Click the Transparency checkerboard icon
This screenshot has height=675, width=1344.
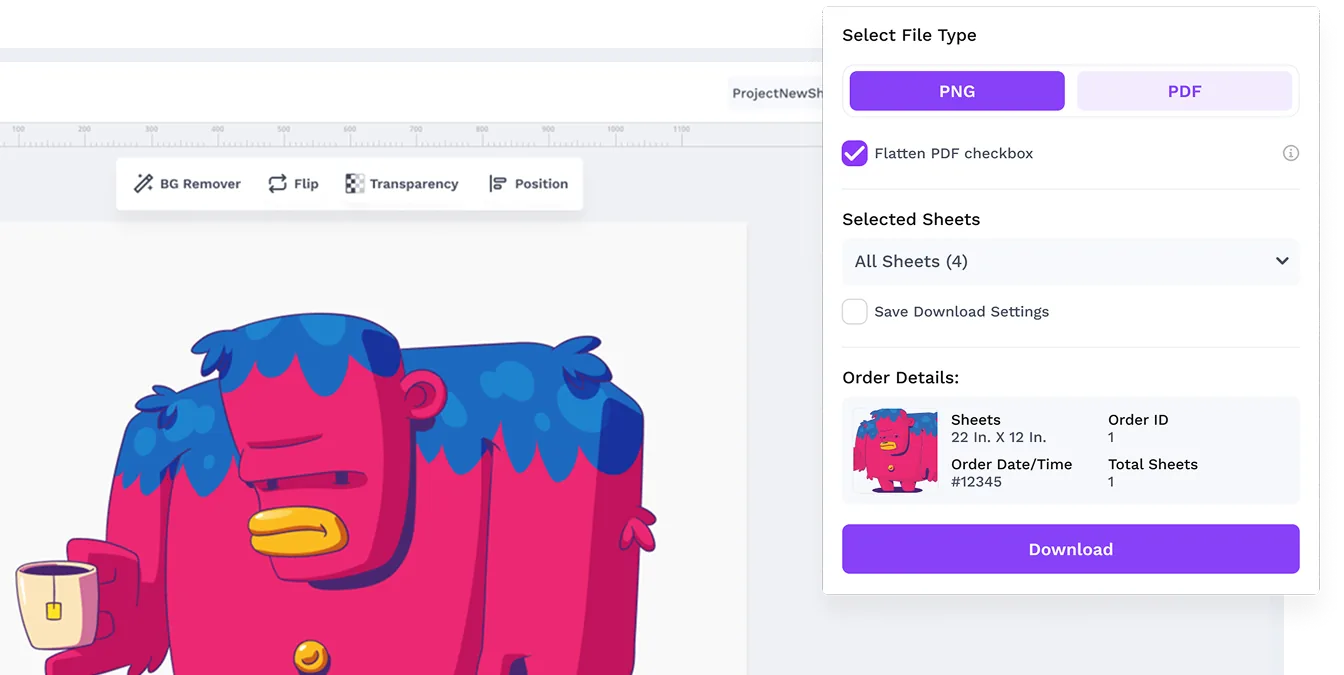tap(355, 184)
